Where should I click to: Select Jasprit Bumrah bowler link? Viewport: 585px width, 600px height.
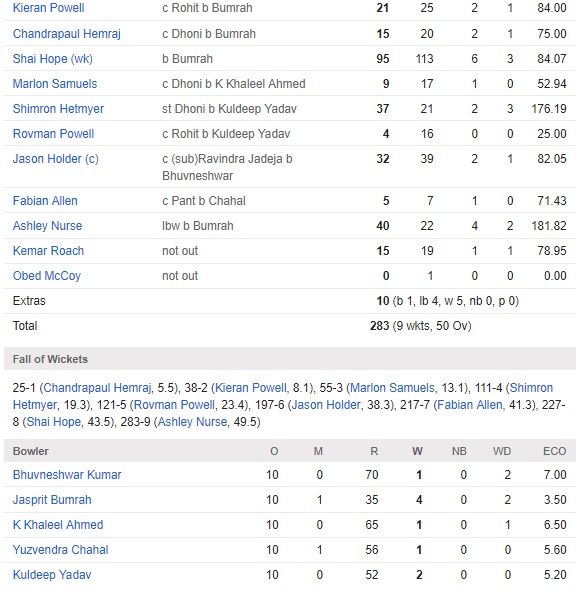(x=52, y=500)
